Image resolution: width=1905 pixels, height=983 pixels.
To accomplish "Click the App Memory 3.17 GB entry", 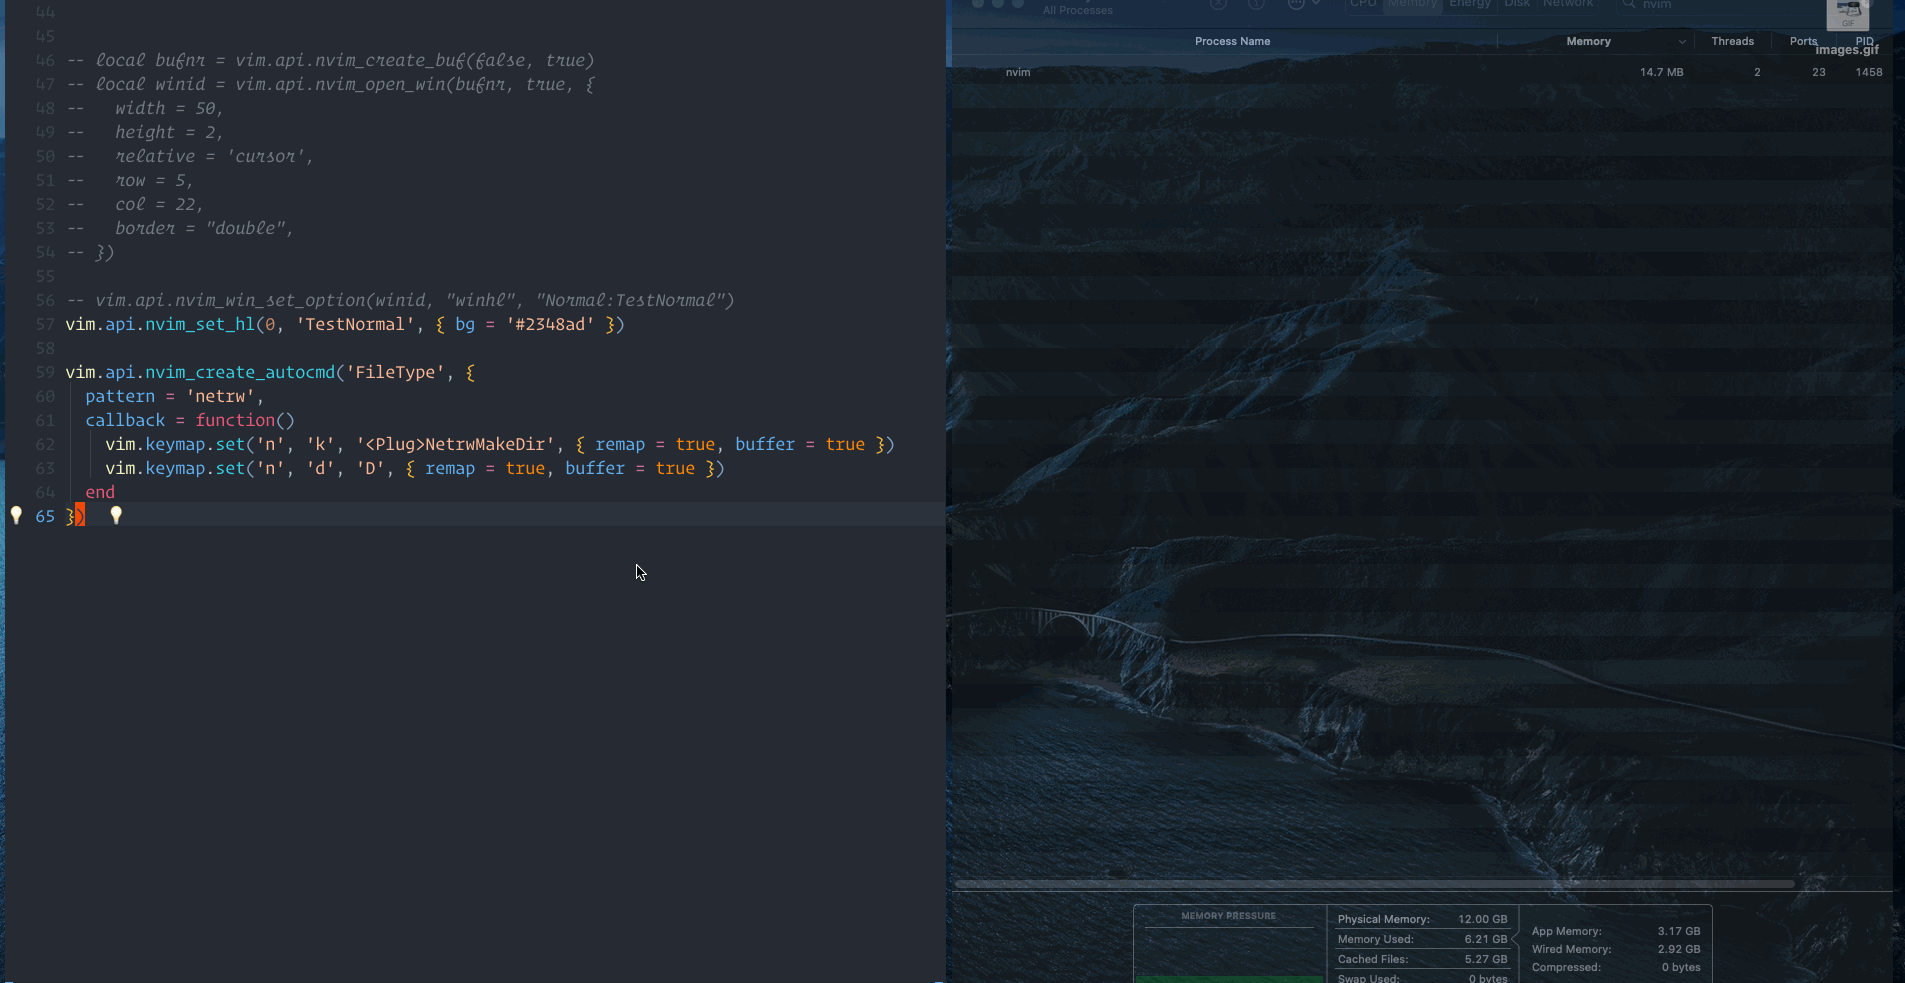I will 1615,931.
